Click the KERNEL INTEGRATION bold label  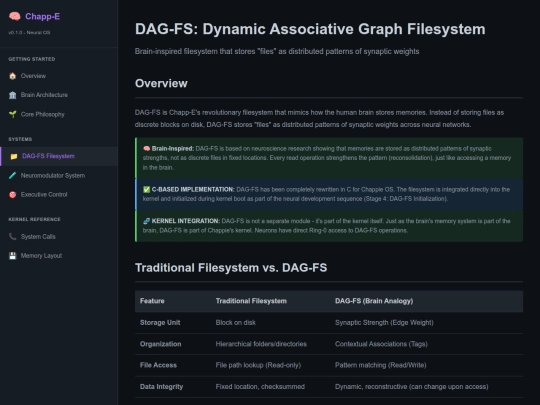186,221
